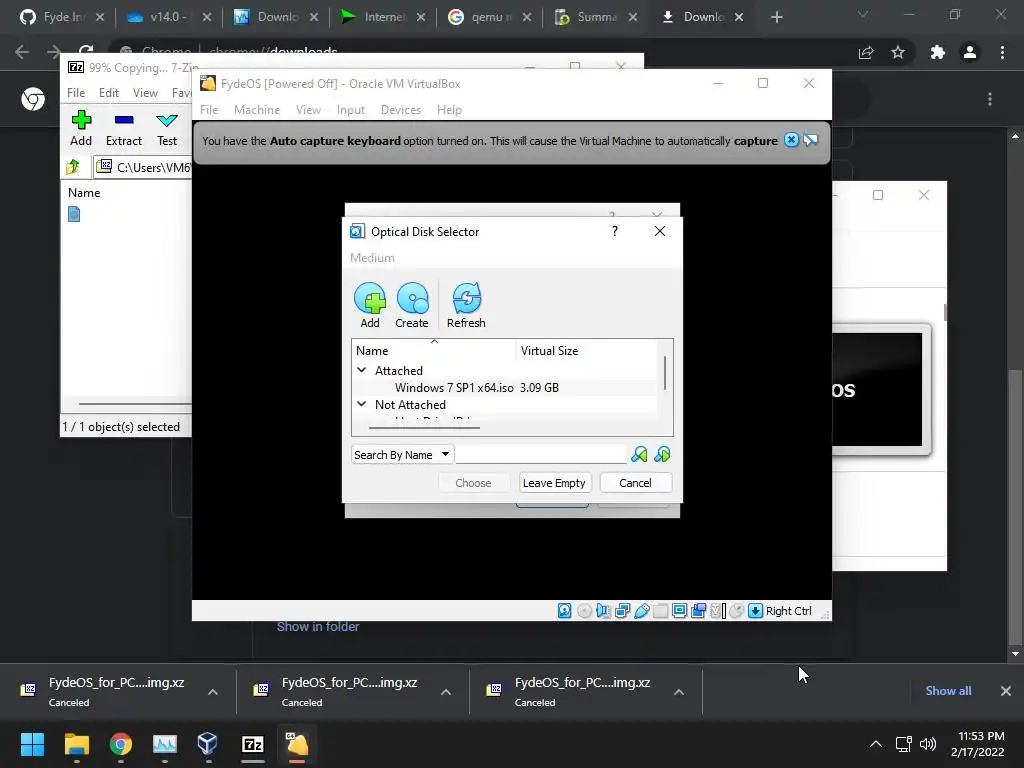Screen dimensions: 1024x768
Task: Open File Explorer from taskbar
Action: [76, 744]
